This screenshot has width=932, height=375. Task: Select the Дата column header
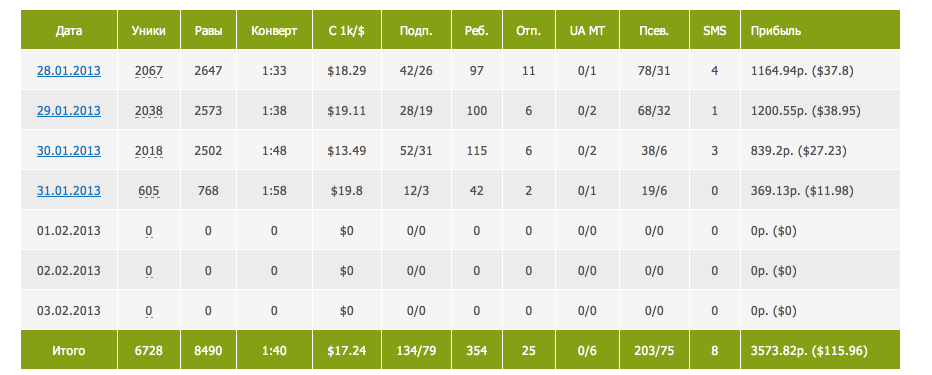69,30
